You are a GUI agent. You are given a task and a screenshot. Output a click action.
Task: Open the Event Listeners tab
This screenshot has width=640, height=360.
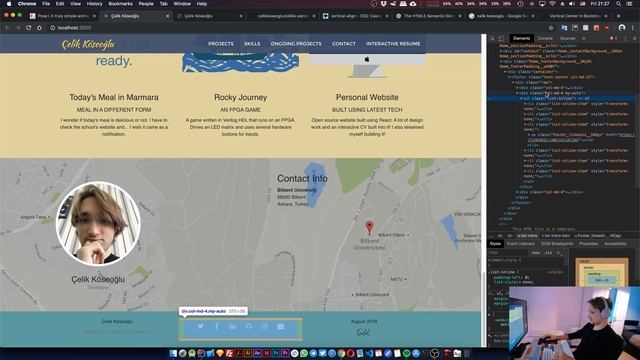tap(521, 244)
